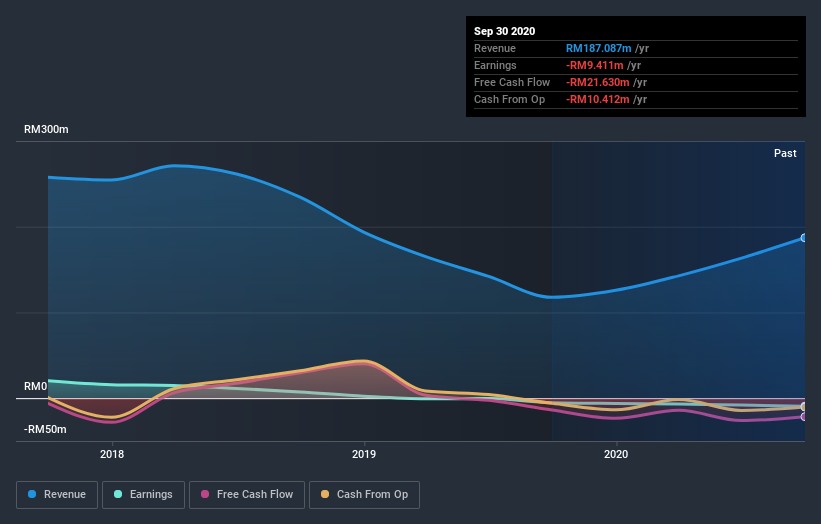
Task: Click the Sep 30 2020 tooltip date
Action: tap(504, 31)
